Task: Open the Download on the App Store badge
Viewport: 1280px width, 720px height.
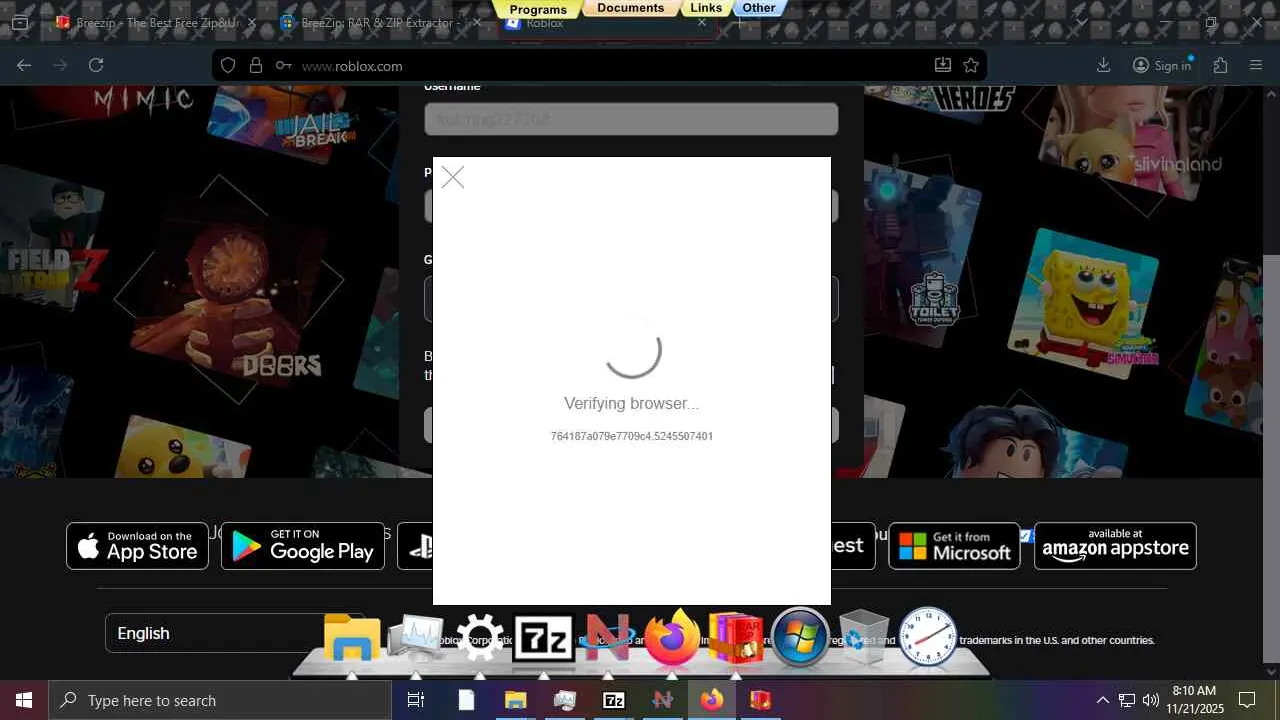Action: 137,546
